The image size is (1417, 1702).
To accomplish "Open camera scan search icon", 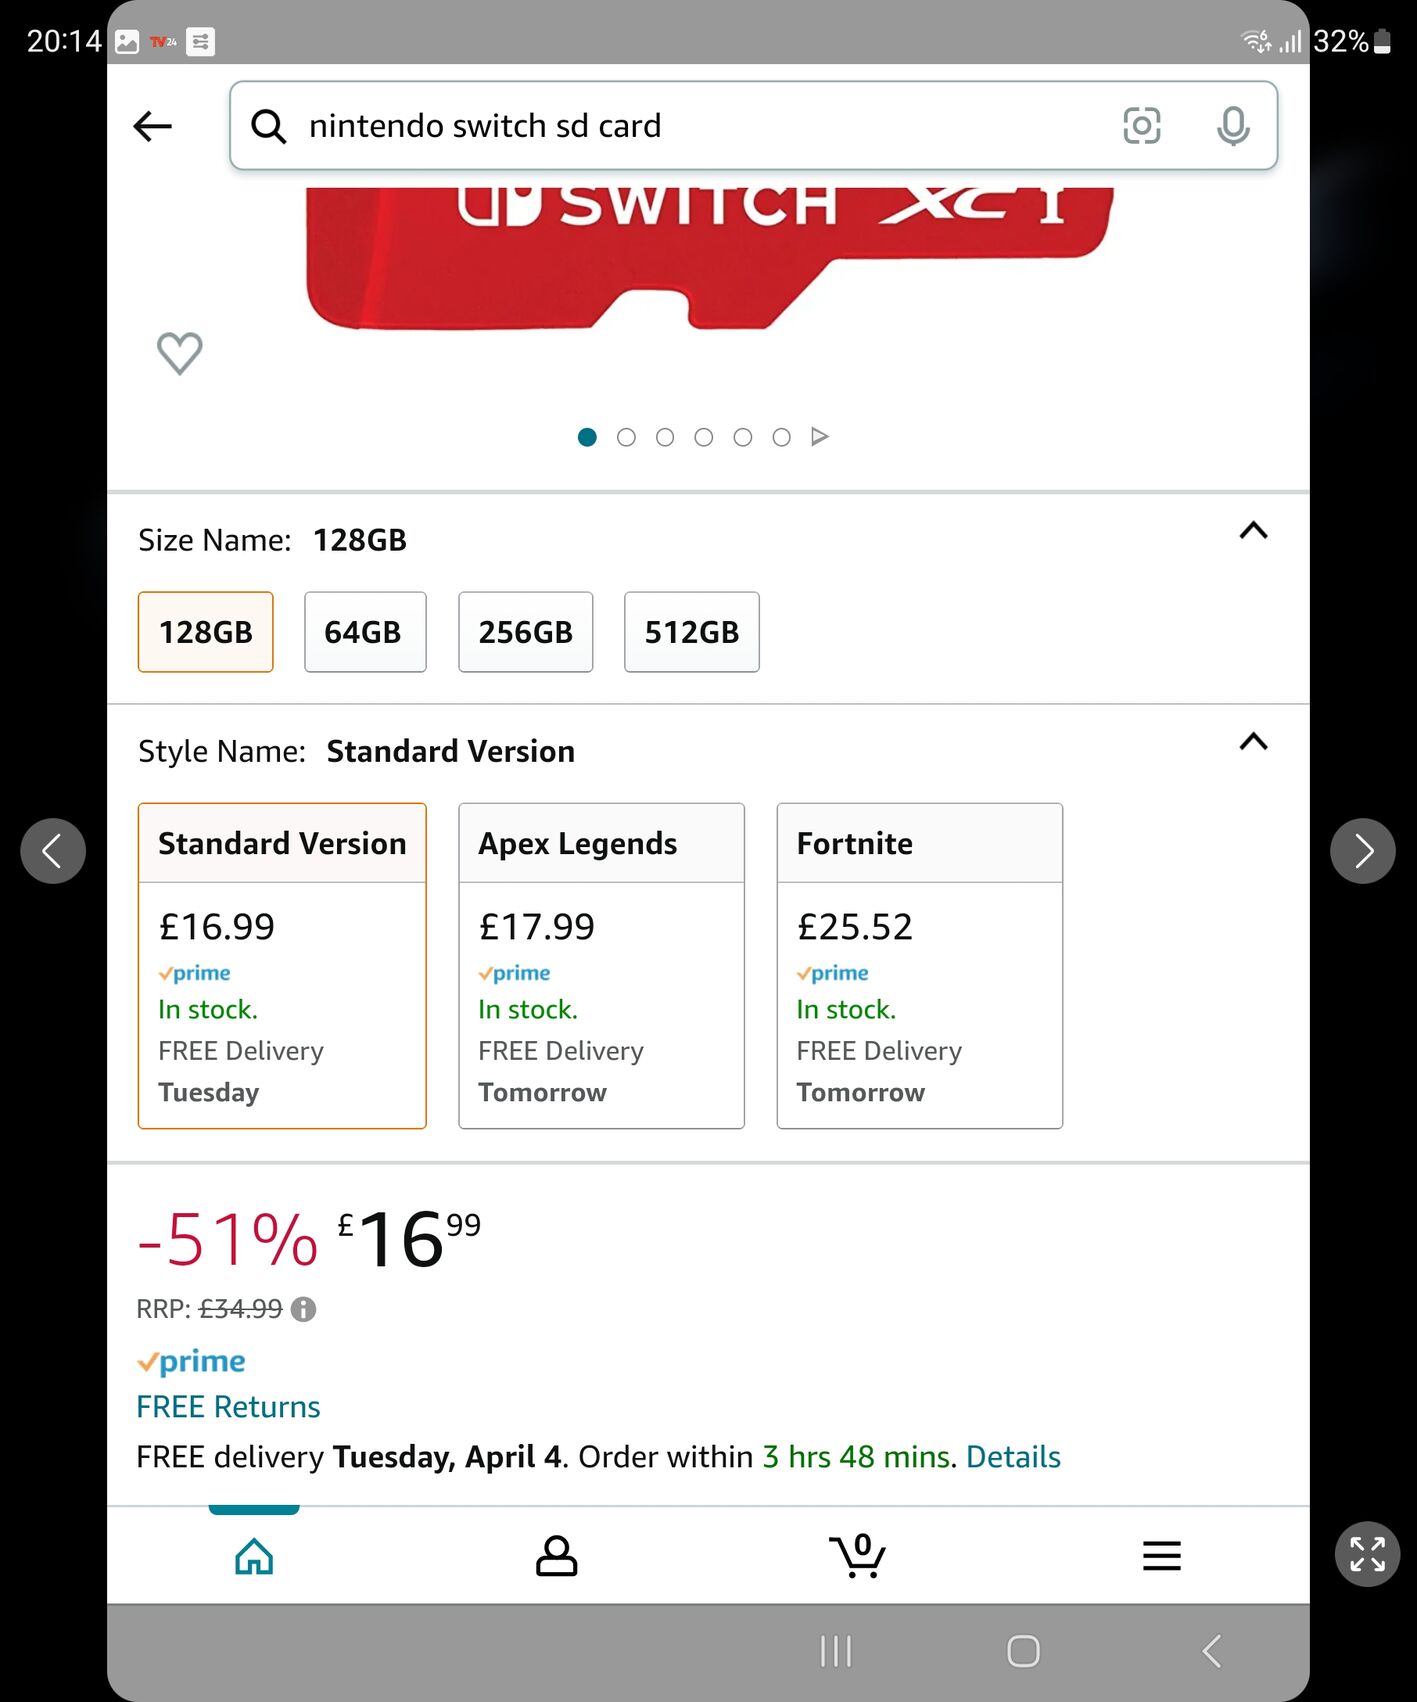I will pos(1141,126).
